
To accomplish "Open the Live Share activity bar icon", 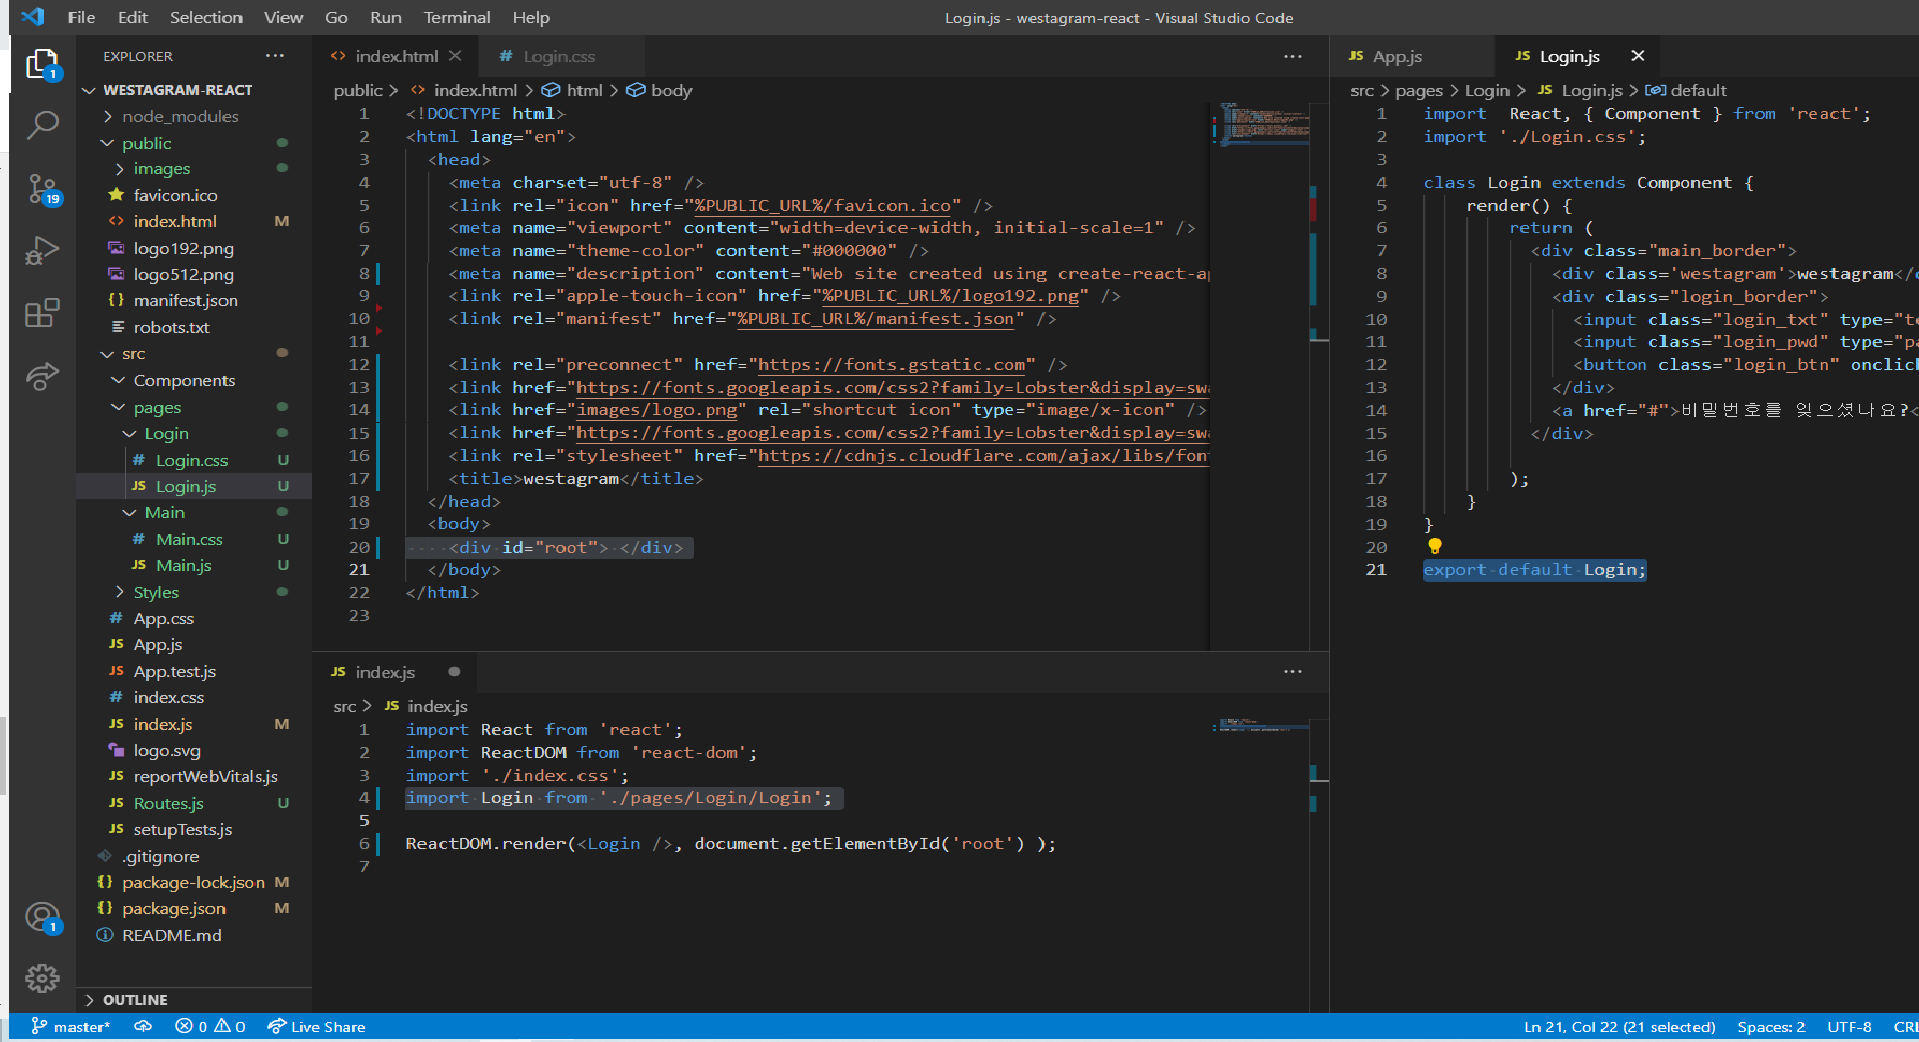I will pyautogui.click(x=42, y=376).
